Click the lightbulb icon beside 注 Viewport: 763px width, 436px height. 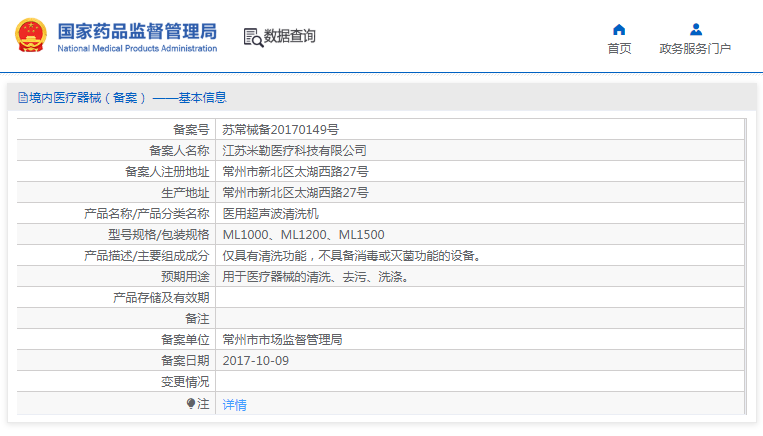coord(191,403)
